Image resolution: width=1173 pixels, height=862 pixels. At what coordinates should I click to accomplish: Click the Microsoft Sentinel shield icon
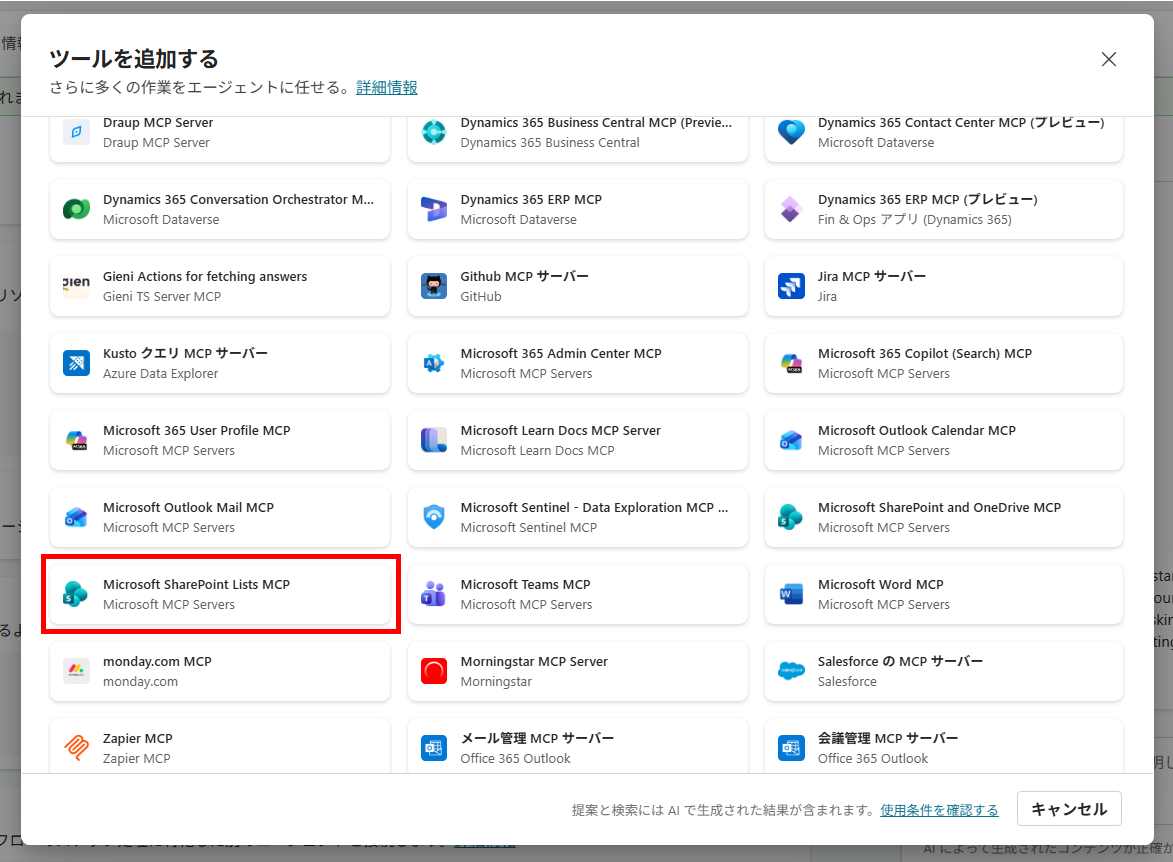point(434,518)
